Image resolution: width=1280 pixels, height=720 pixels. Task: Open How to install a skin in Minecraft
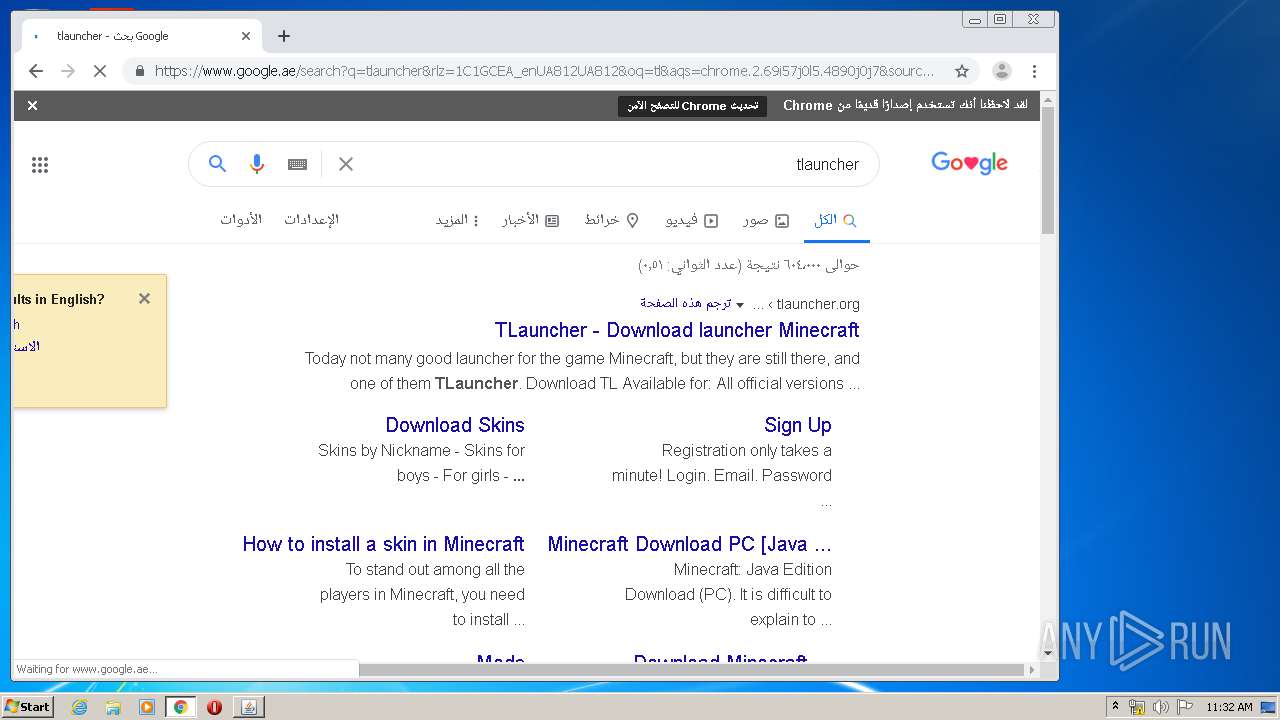click(383, 544)
